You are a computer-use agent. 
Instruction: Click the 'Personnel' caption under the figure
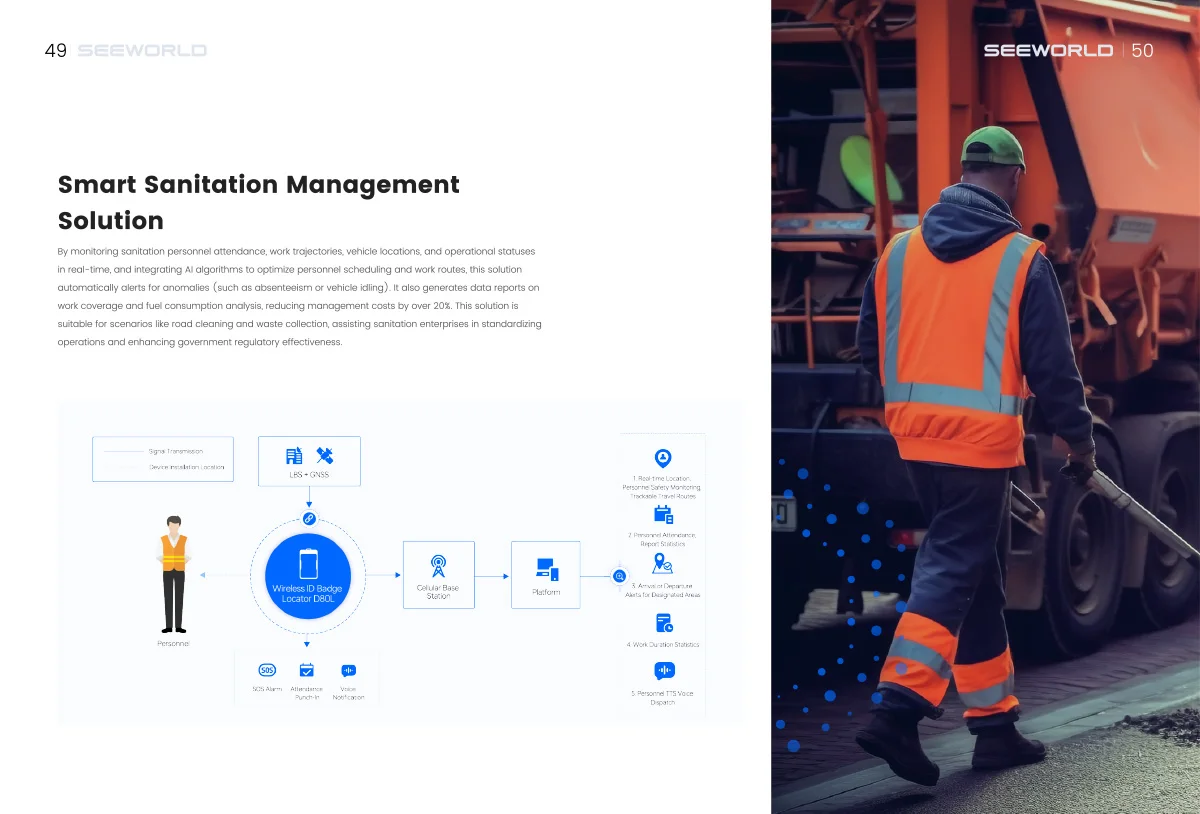pos(173,644)
